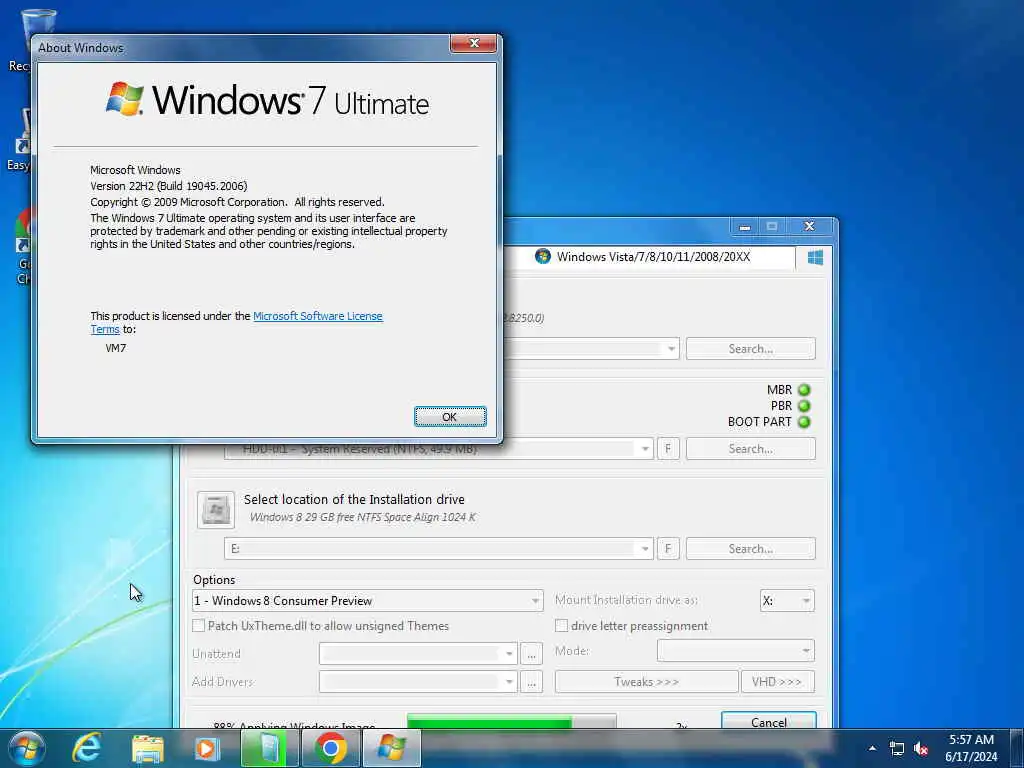
Task: Click the browse button next to Add Drivers
Action: [532, 682]
